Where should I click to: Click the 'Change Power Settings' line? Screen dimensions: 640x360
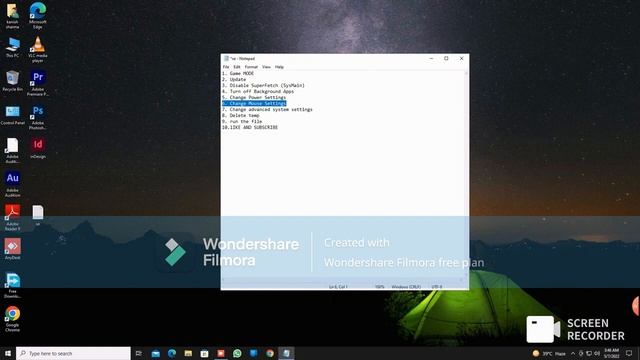pyautogui.click(x=254, y=98)
